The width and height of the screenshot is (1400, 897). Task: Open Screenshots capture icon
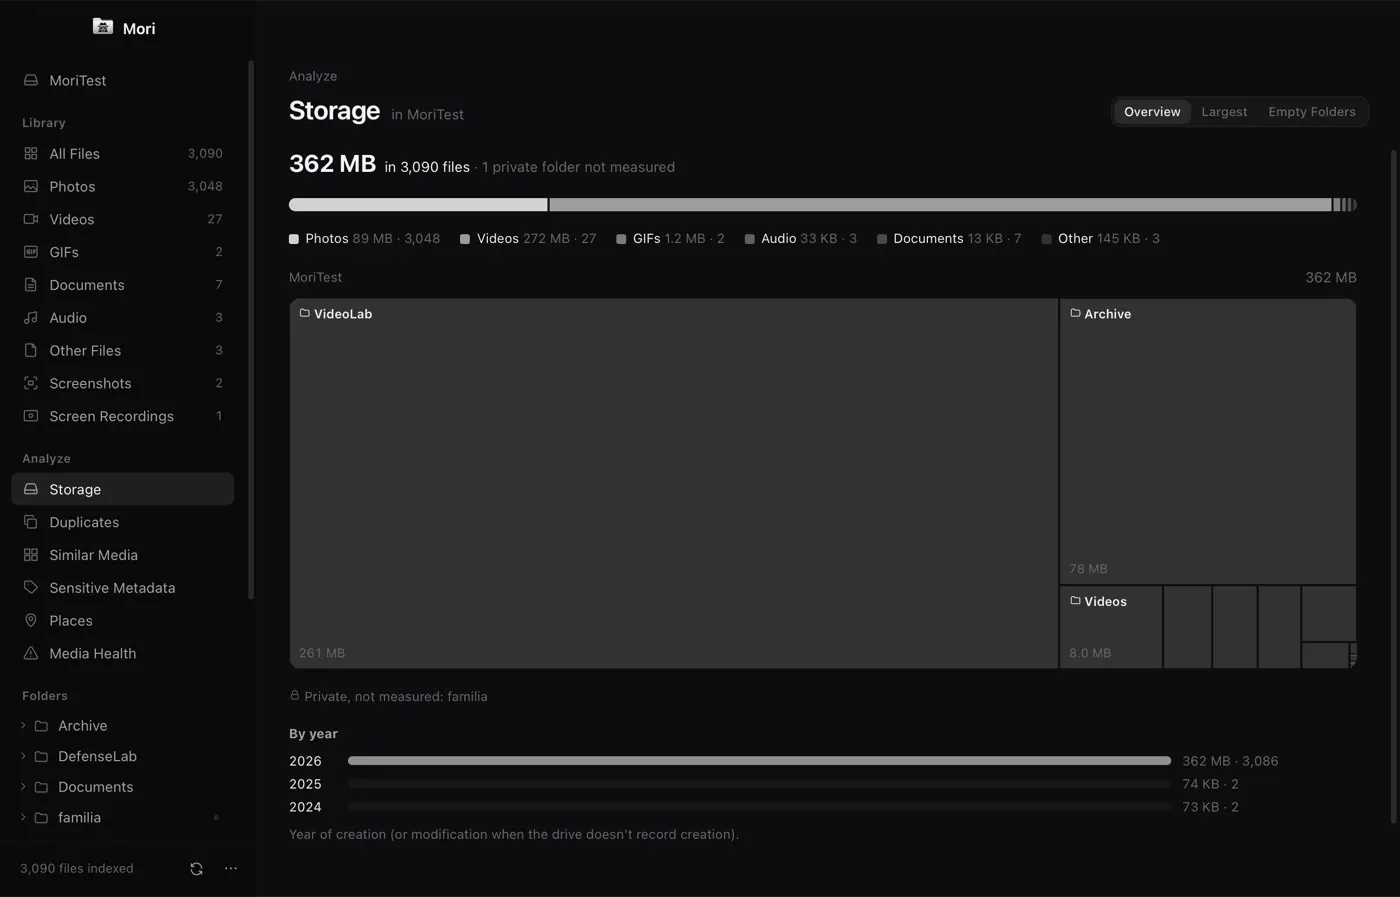[x=31, y=383]
